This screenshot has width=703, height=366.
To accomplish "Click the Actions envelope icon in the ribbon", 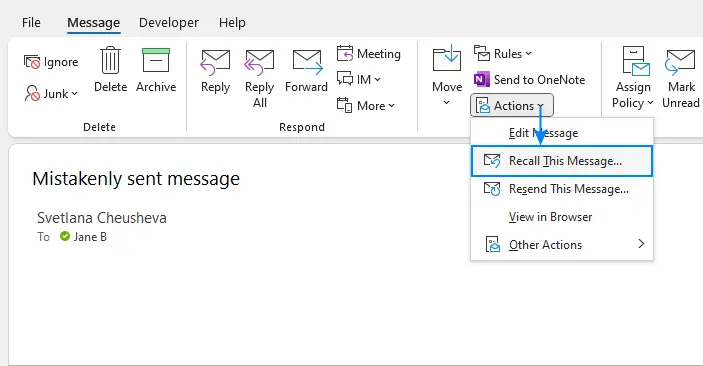I will pyautogui.click(x=483, y=106).
